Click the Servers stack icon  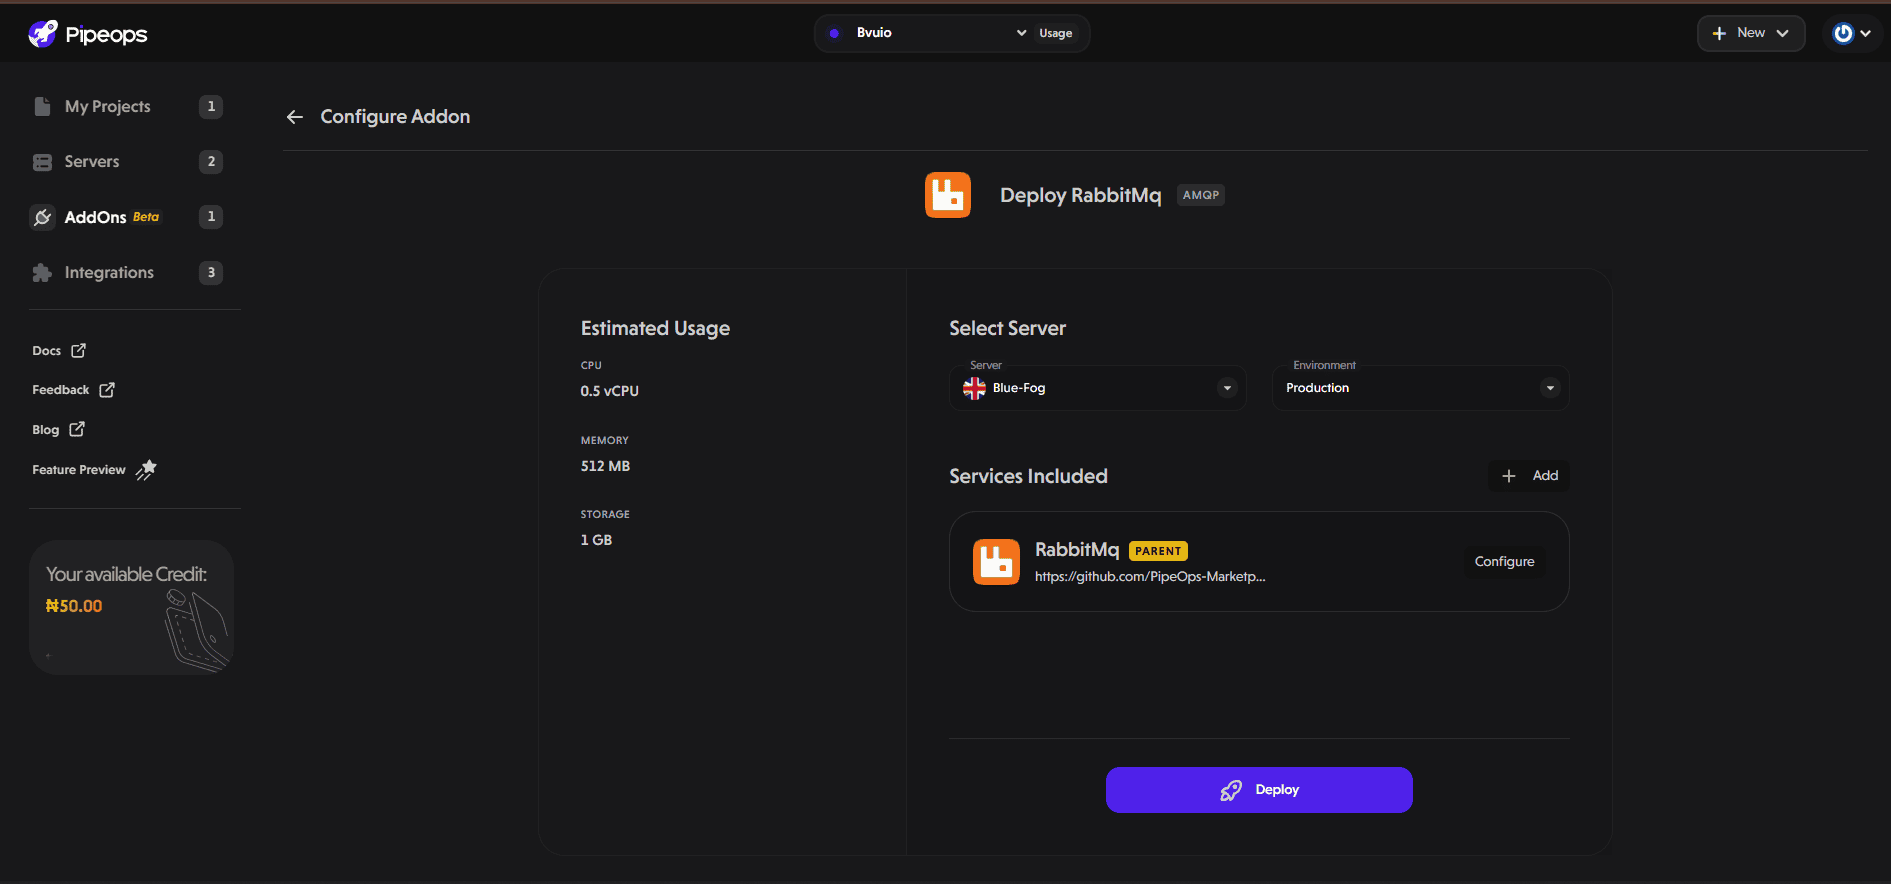[42, 162]
